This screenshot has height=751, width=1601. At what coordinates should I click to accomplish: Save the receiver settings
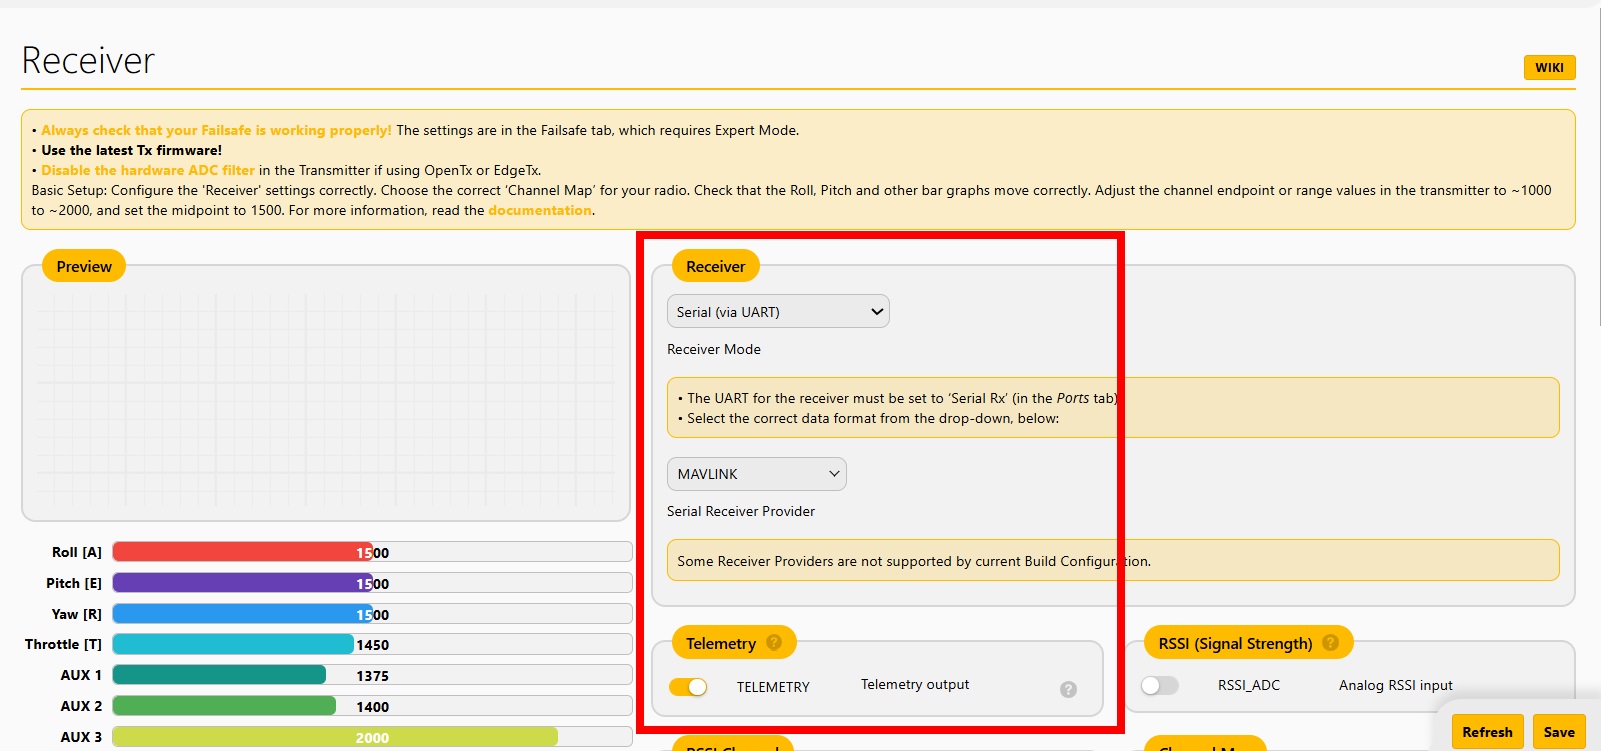[1558, 732]
